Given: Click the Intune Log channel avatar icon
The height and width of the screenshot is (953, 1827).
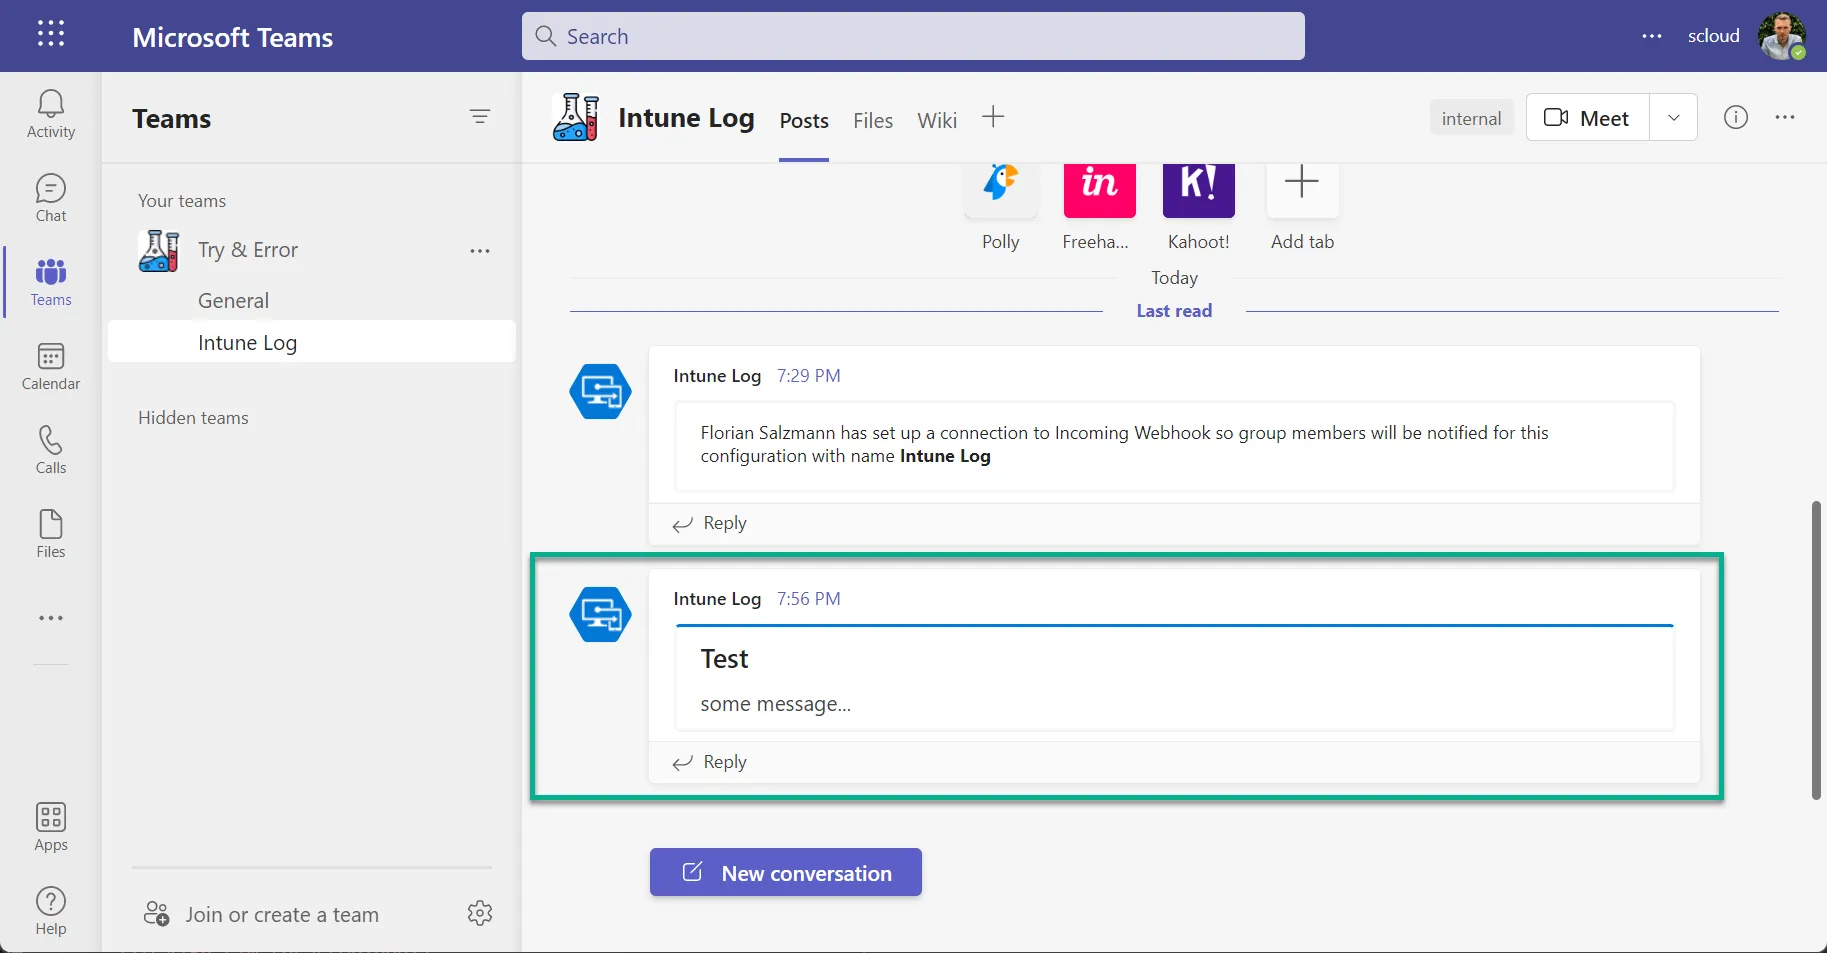Looking at the screenshot, I should click(576, 117).
